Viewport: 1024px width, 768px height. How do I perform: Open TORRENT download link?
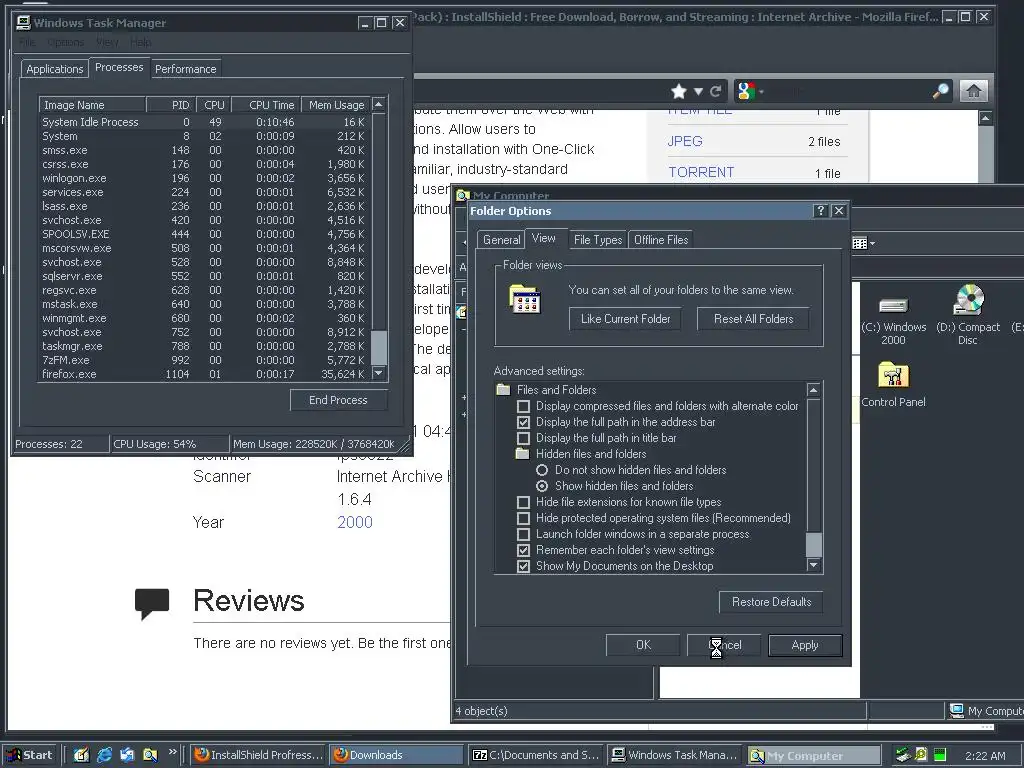click(x=701, y=172)
